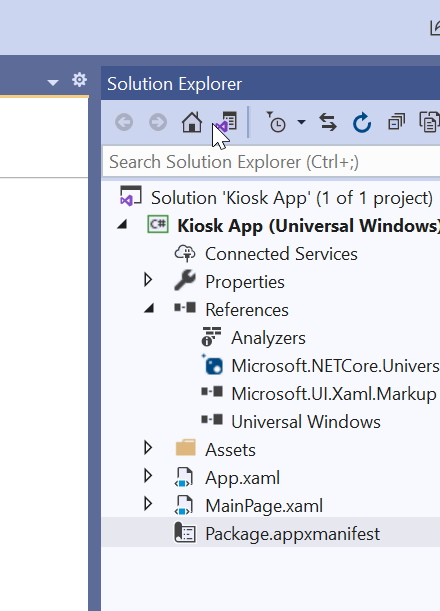Collapse the Kiosk App project node
Image resolution: width=440 pixels, height=611 pixels.
[x=122, y=224]
